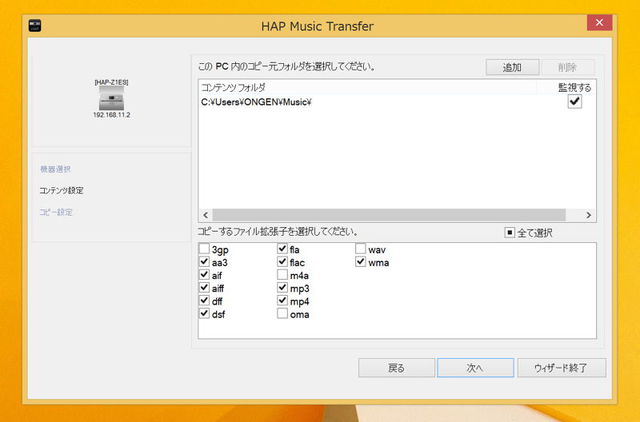Uncheck the fla extension checkbox
The height and width of the screenshot is (422, 640).
tap(282, 249)
